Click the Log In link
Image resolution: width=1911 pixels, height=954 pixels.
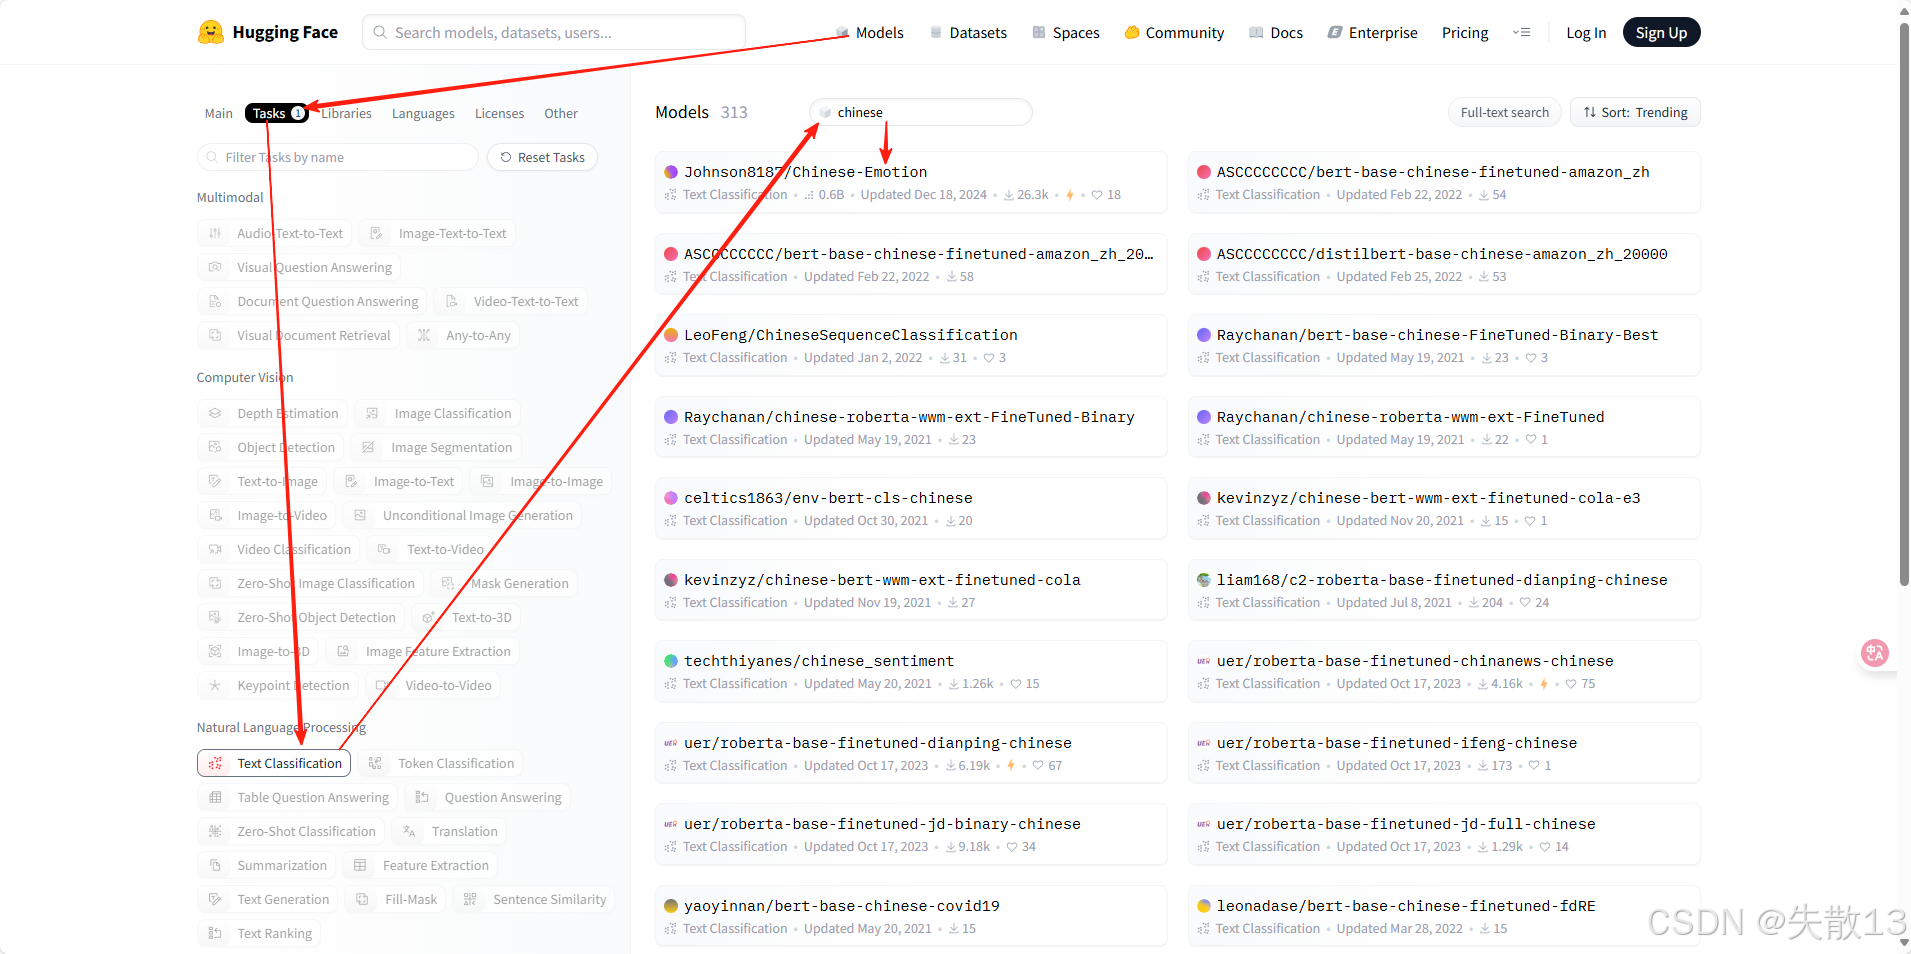tap(1586, 33)
